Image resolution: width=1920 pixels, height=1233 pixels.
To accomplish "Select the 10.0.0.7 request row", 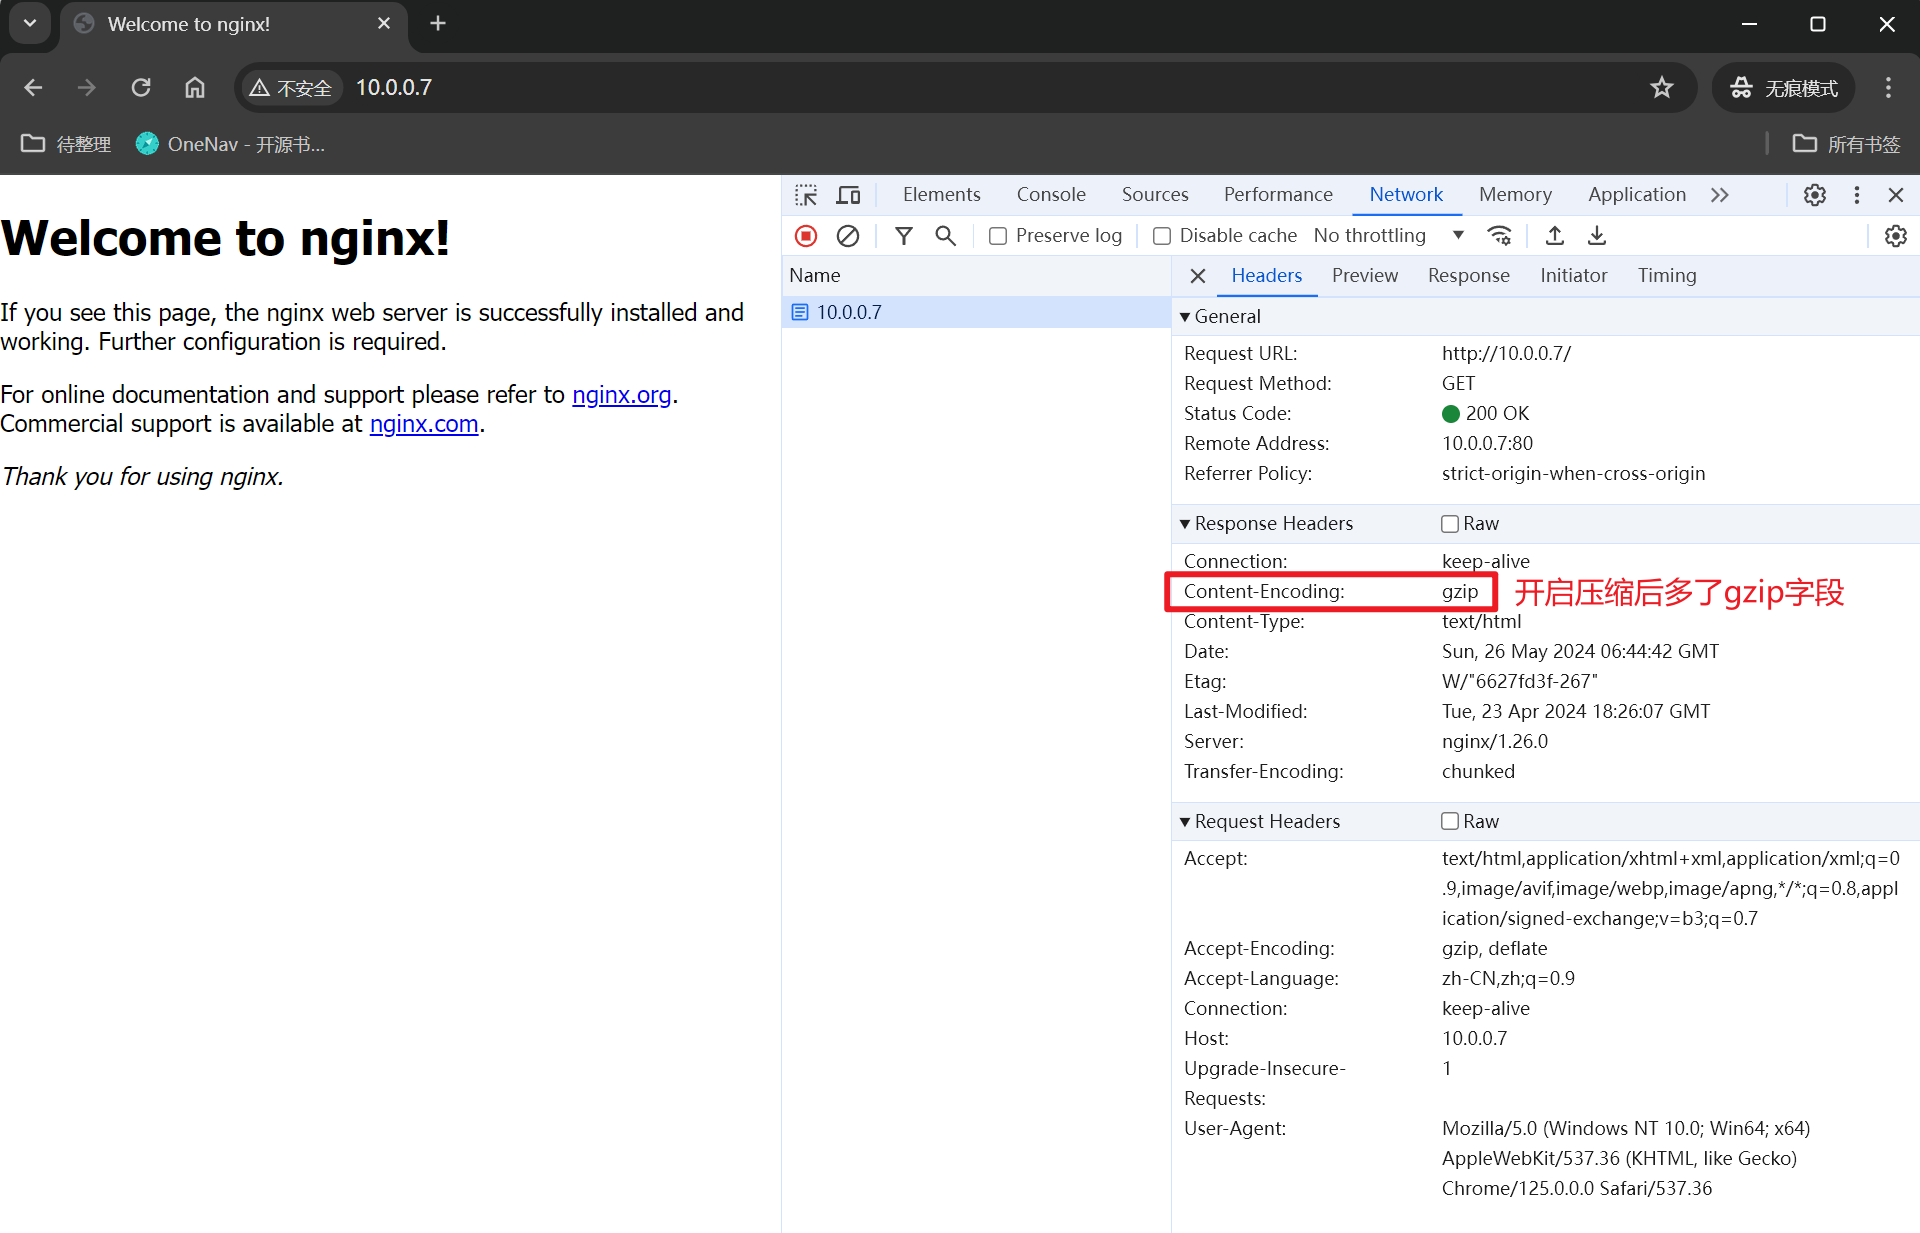I will [x=976, y=313].
